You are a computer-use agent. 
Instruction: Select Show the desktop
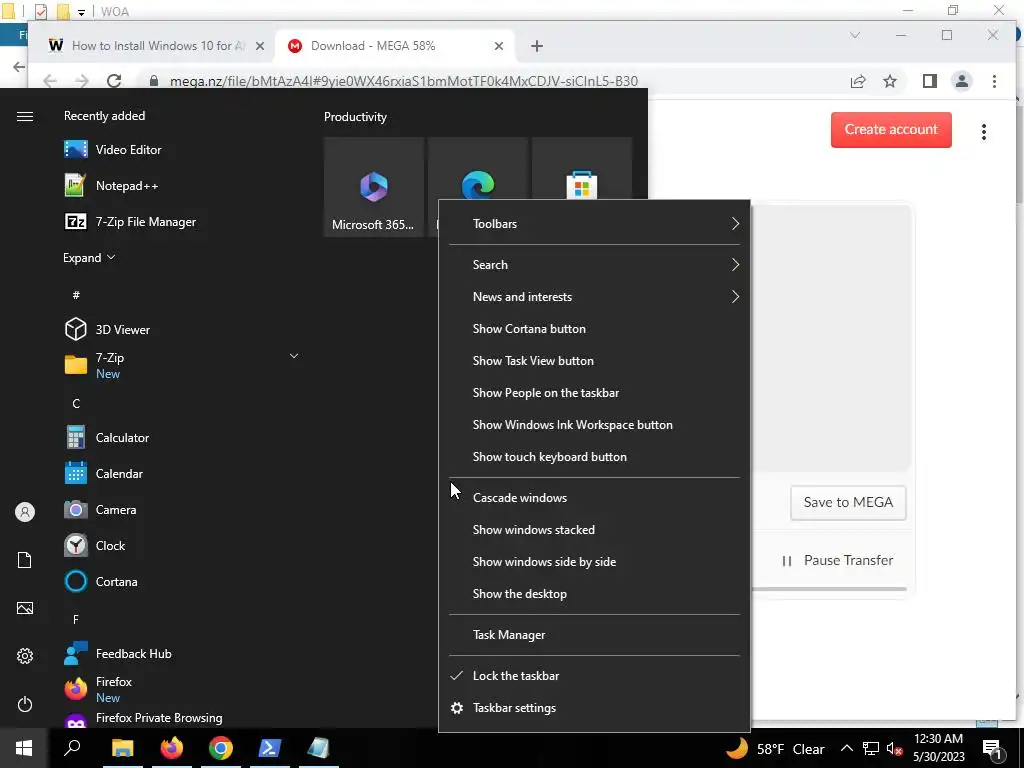click(519, 594)
